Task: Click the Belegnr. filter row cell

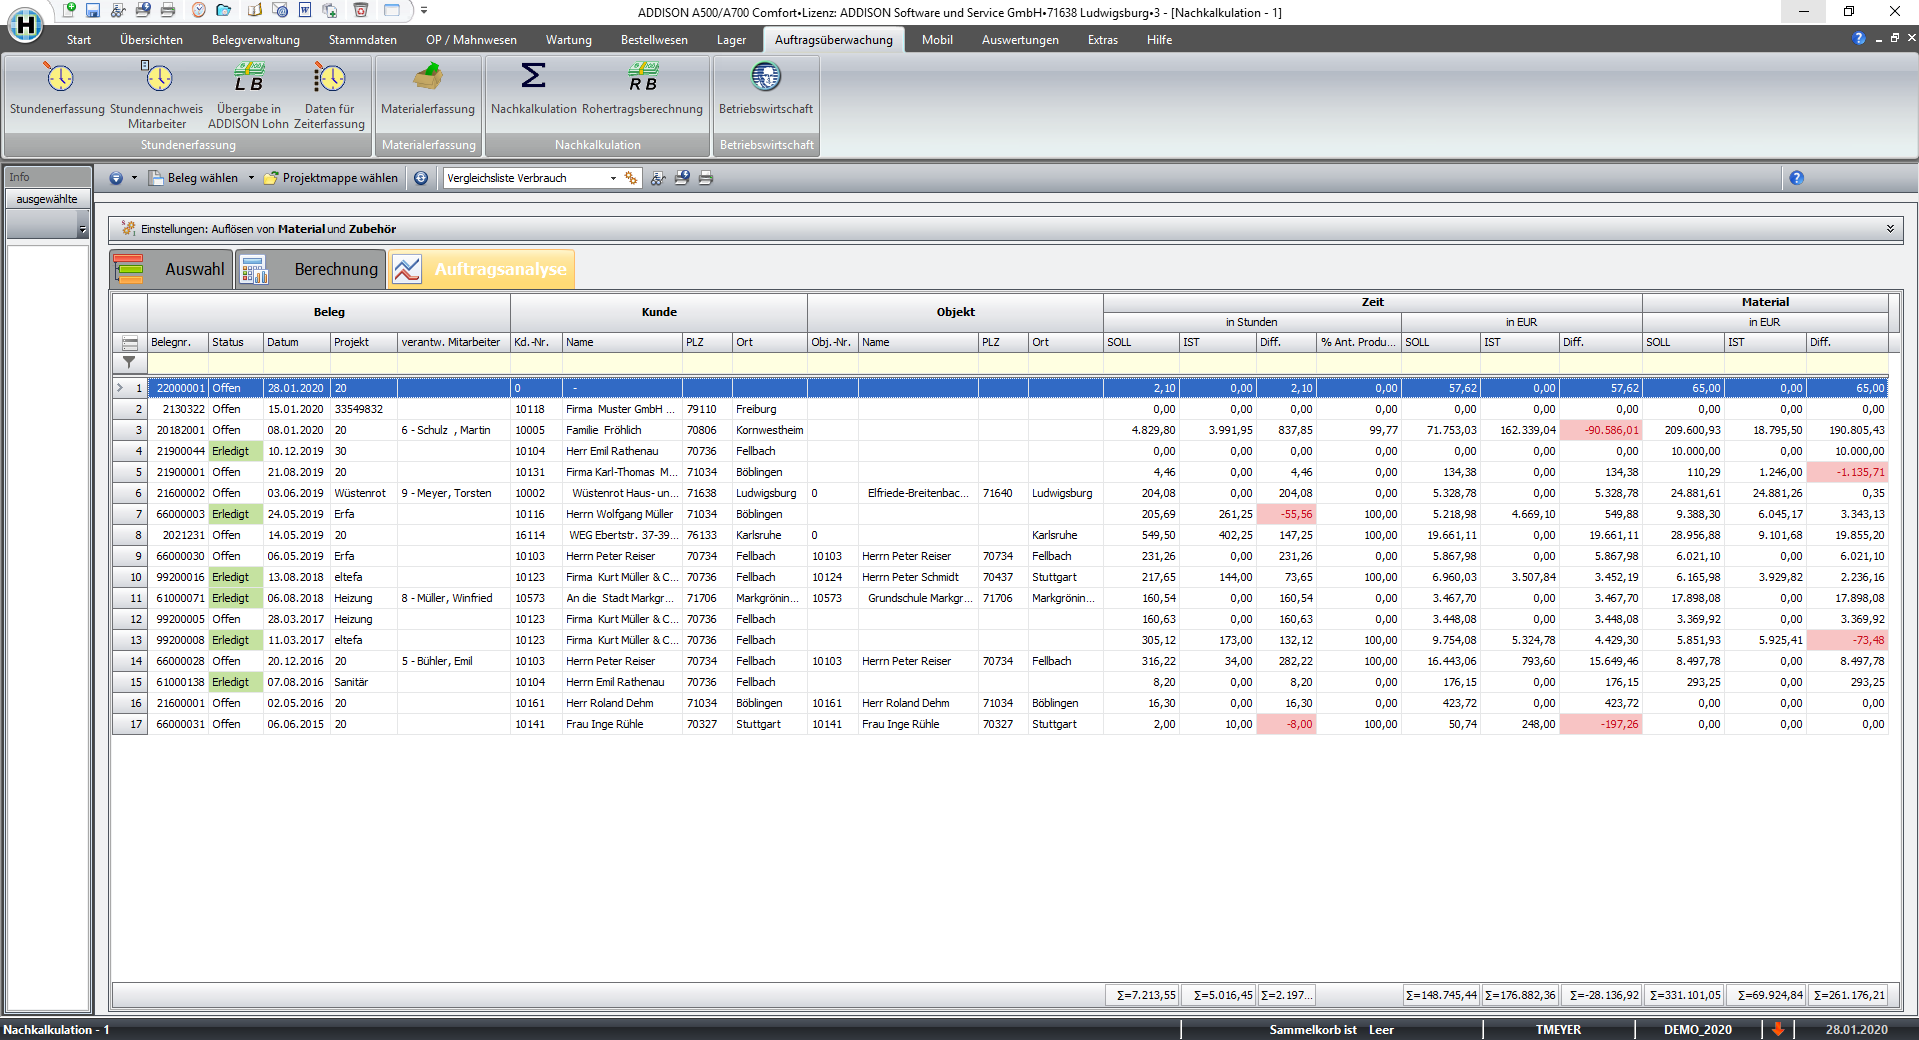Action: tap(178, 363)
